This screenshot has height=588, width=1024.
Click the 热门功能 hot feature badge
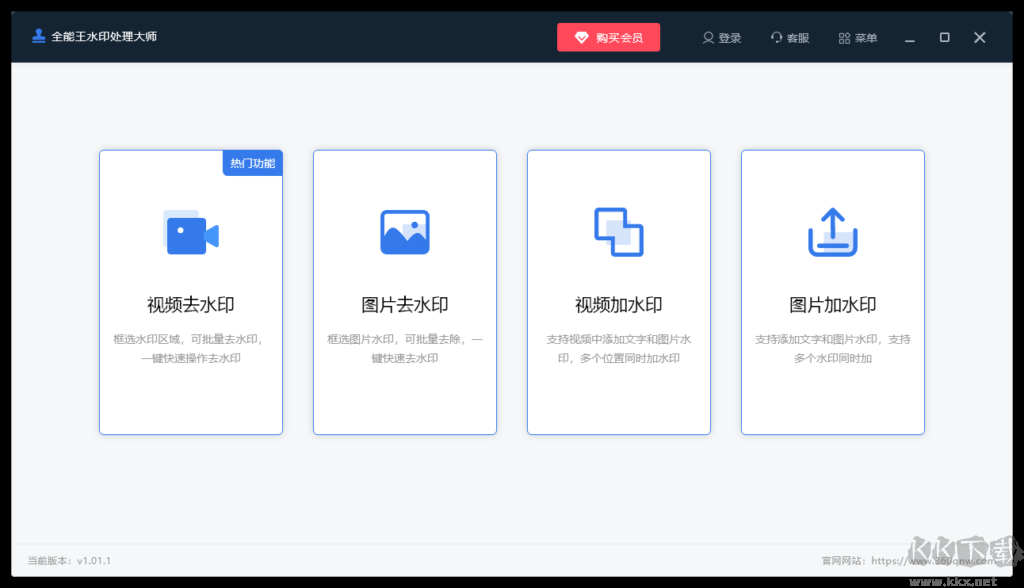point(253,162)
